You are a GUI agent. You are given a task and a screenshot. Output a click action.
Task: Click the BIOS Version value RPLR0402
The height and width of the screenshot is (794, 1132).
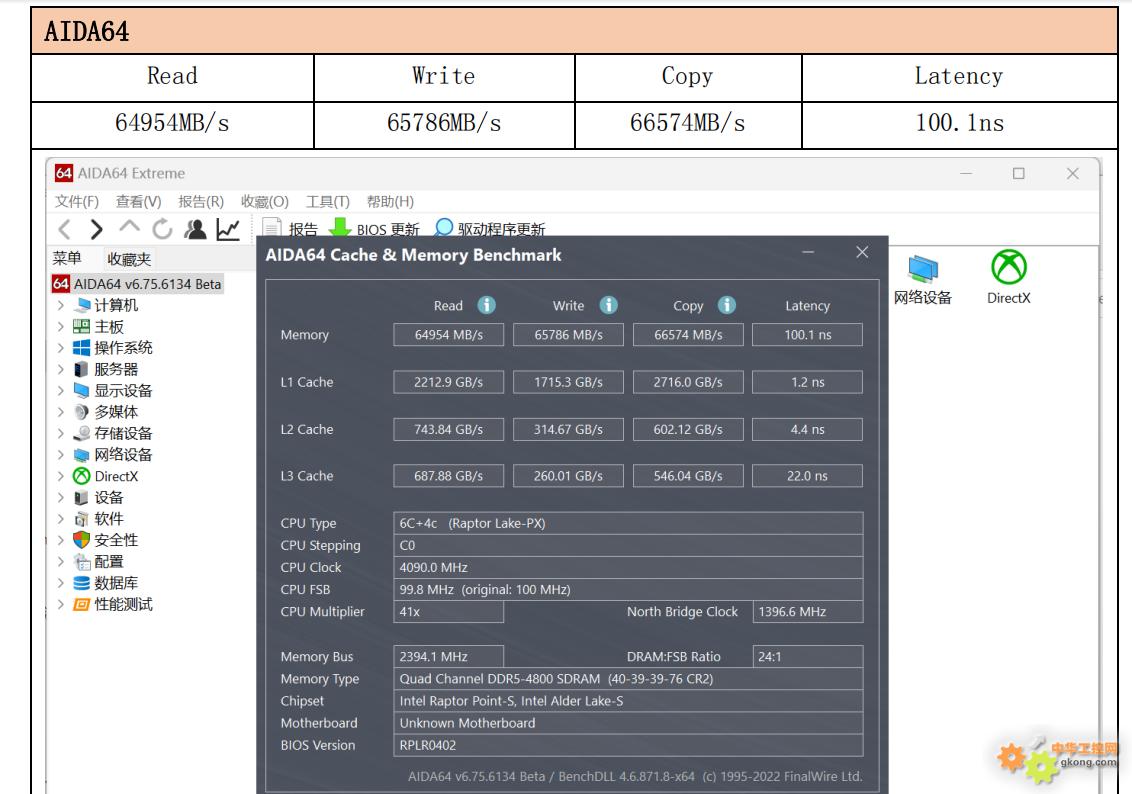[x=628, y=745]
